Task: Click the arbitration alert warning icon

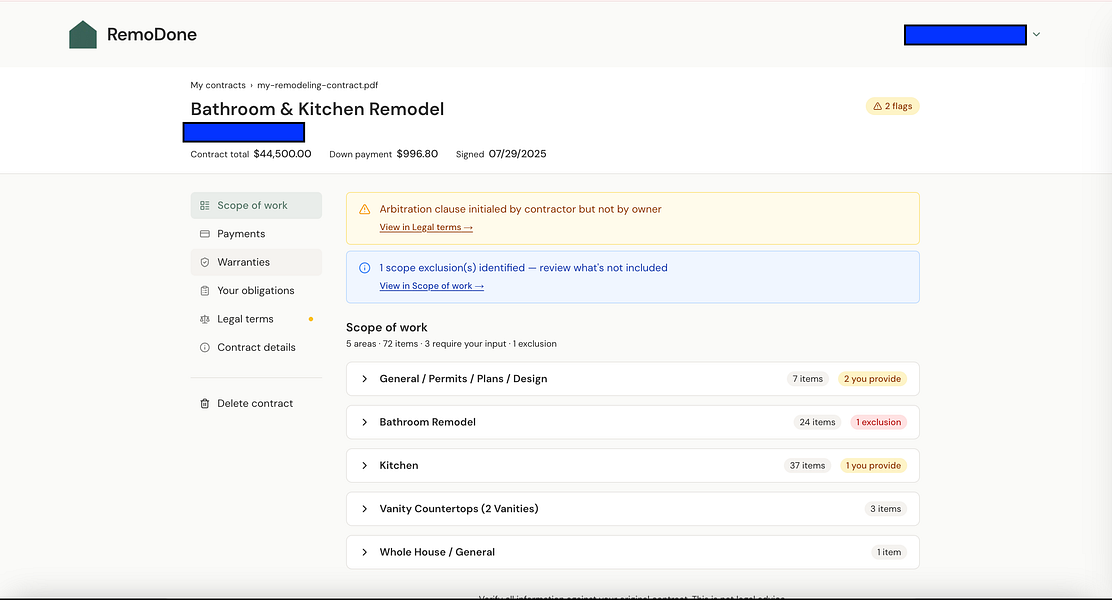Action: click(x=365, y=209)
